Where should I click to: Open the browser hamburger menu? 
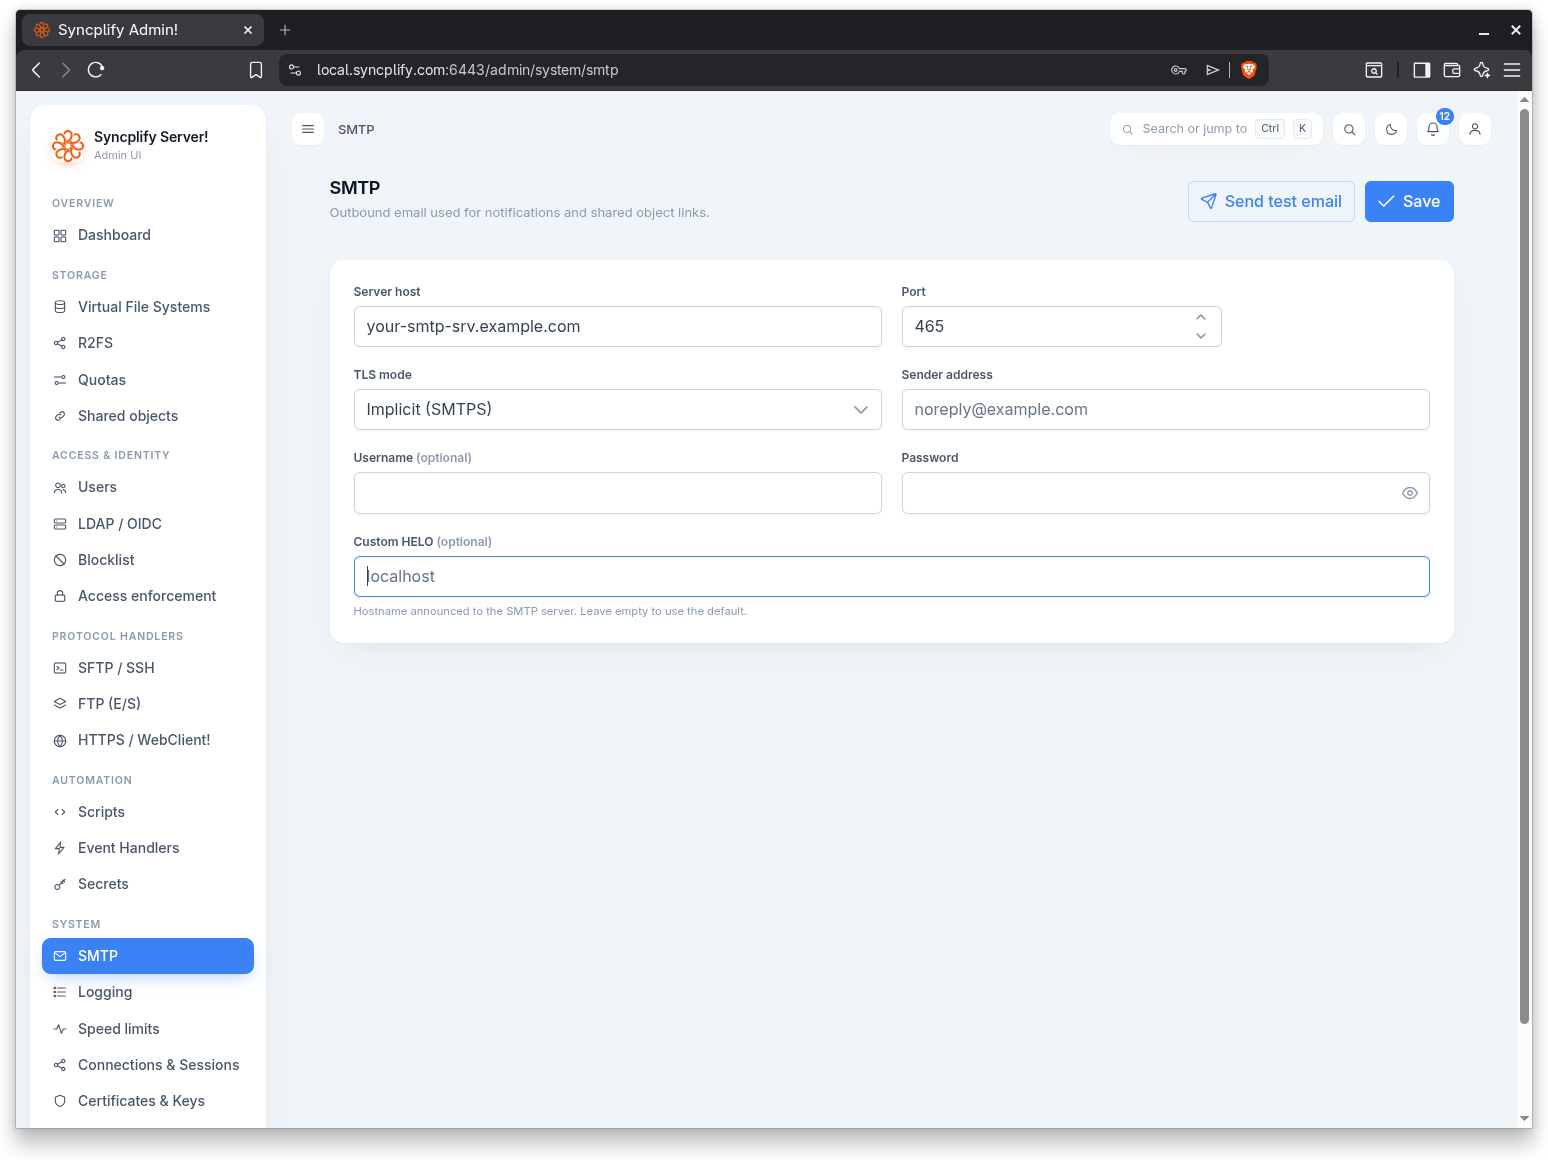1512,70
